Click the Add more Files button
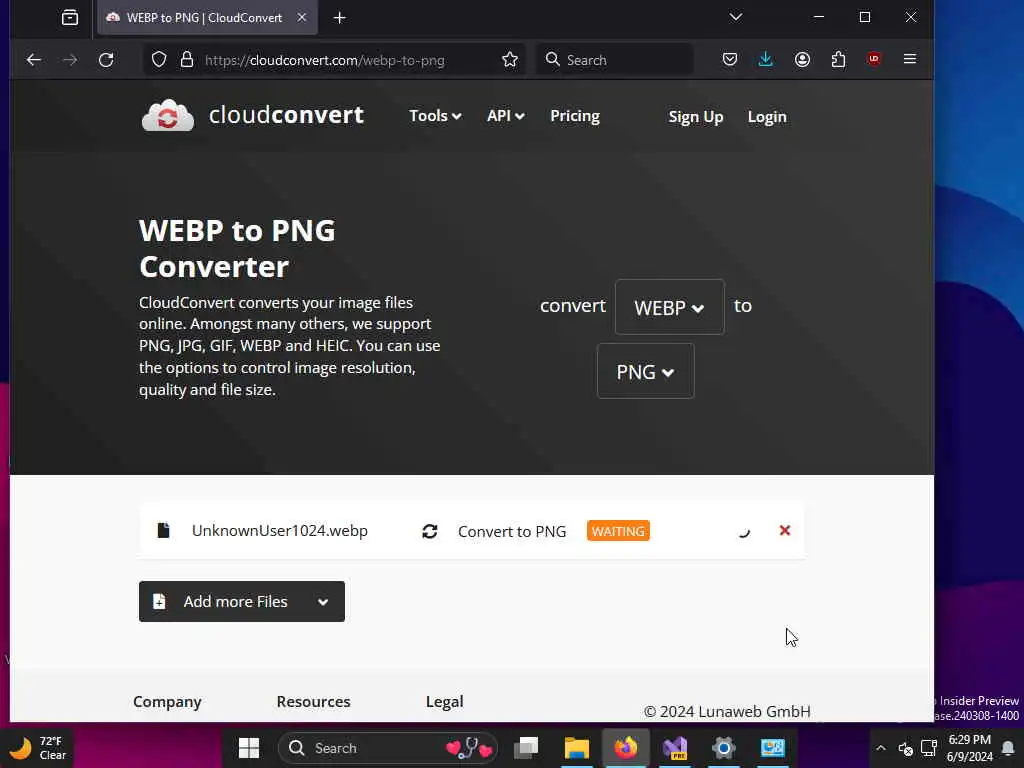Screen dimensions: 1024x768 [x=242, y=601]
